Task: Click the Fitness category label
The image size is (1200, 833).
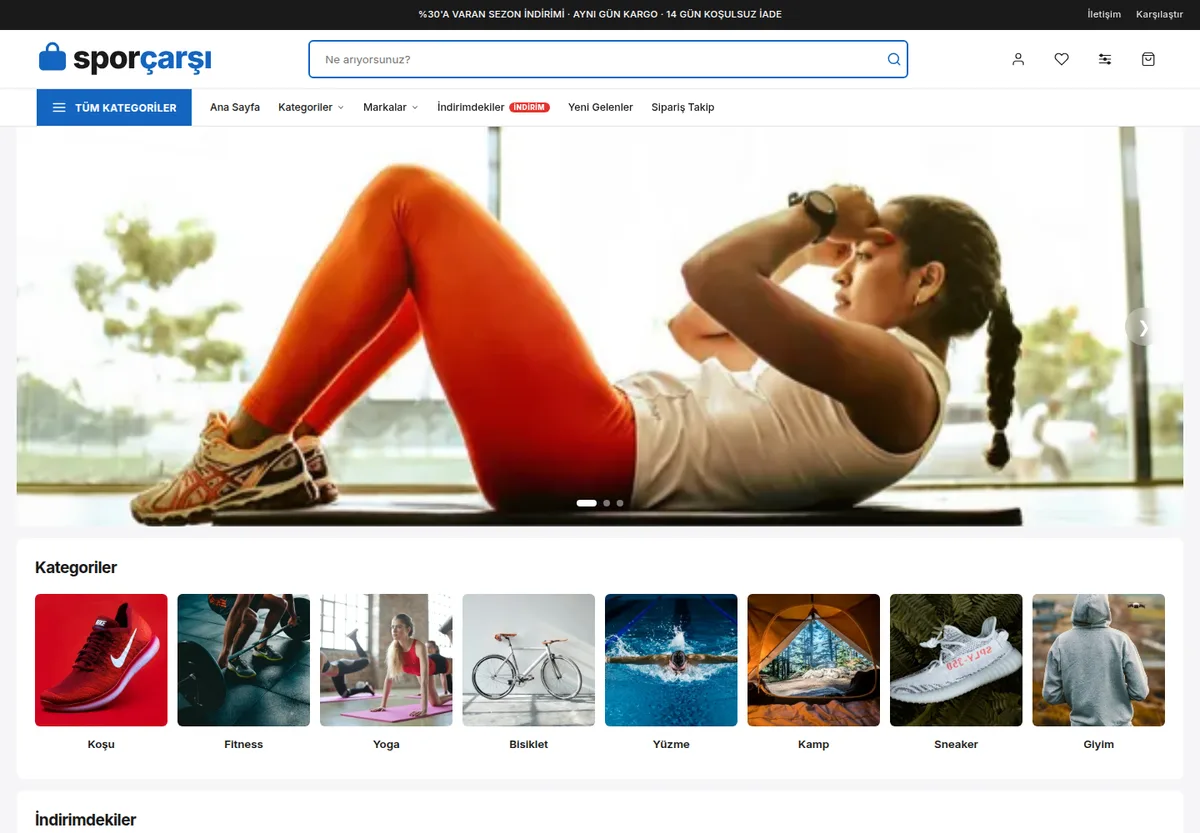Action: tap(244, 745)
